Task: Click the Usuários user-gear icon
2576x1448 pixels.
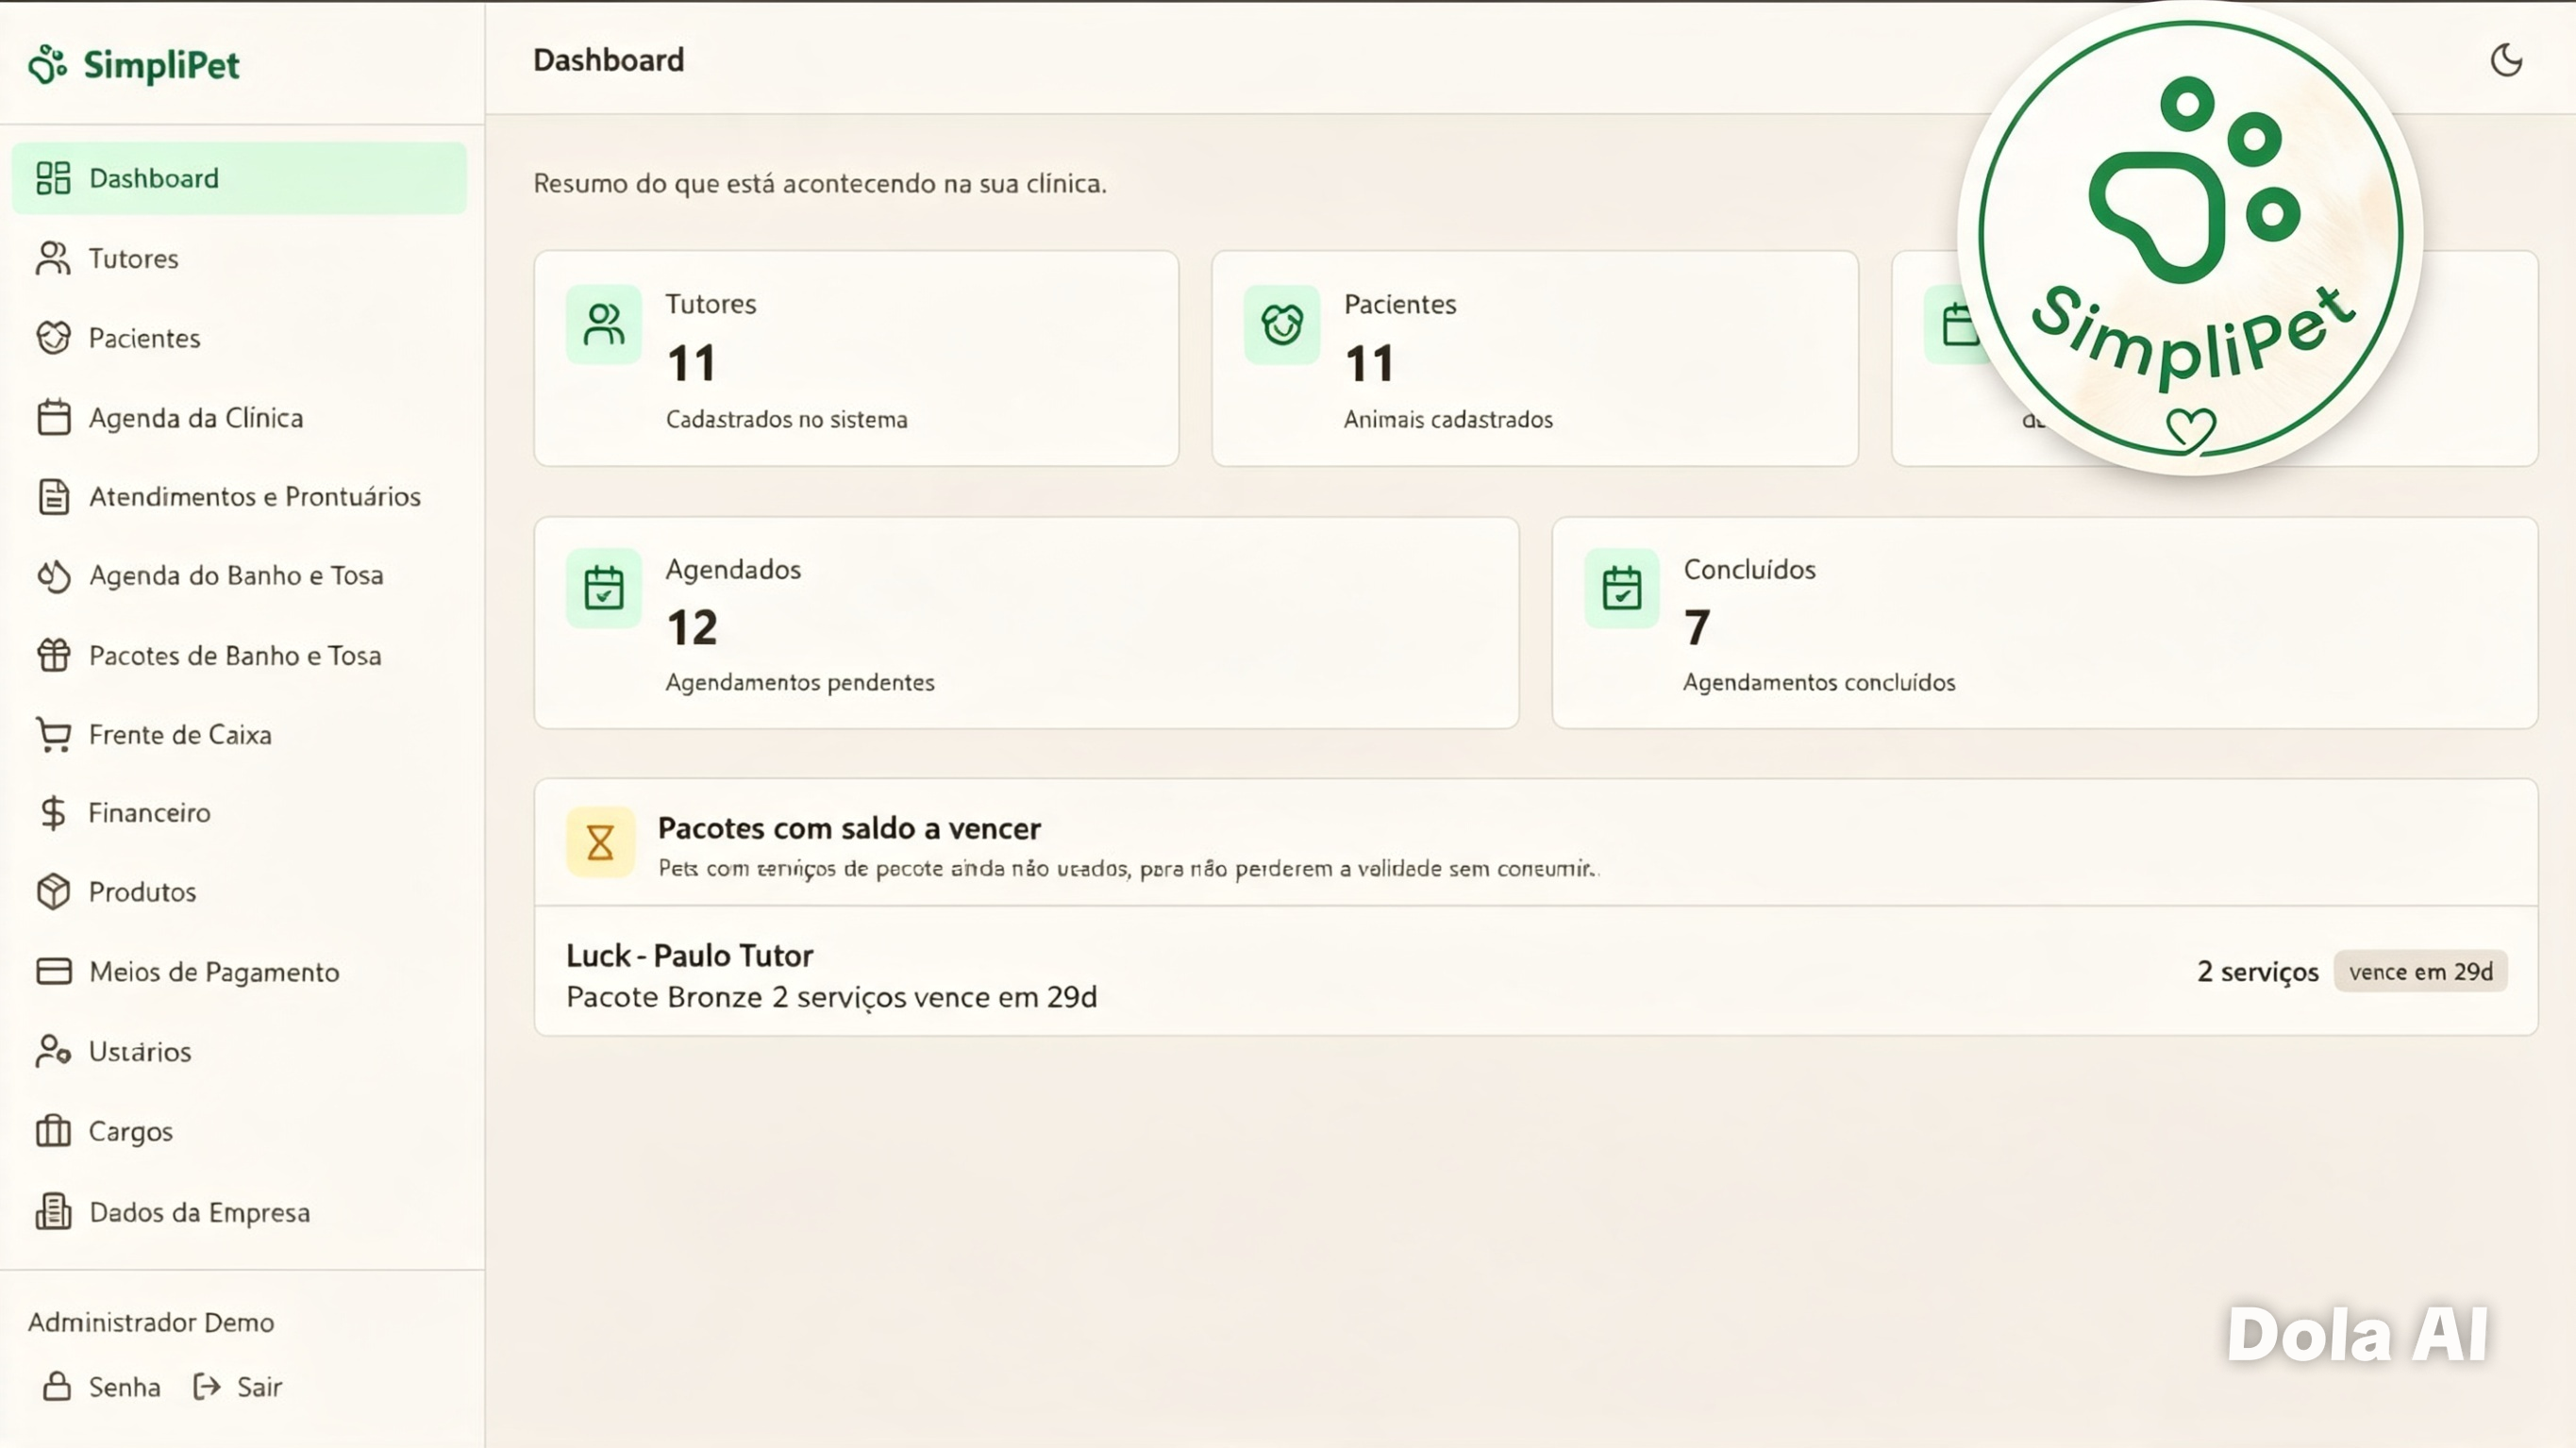Action: (53, 1051)
